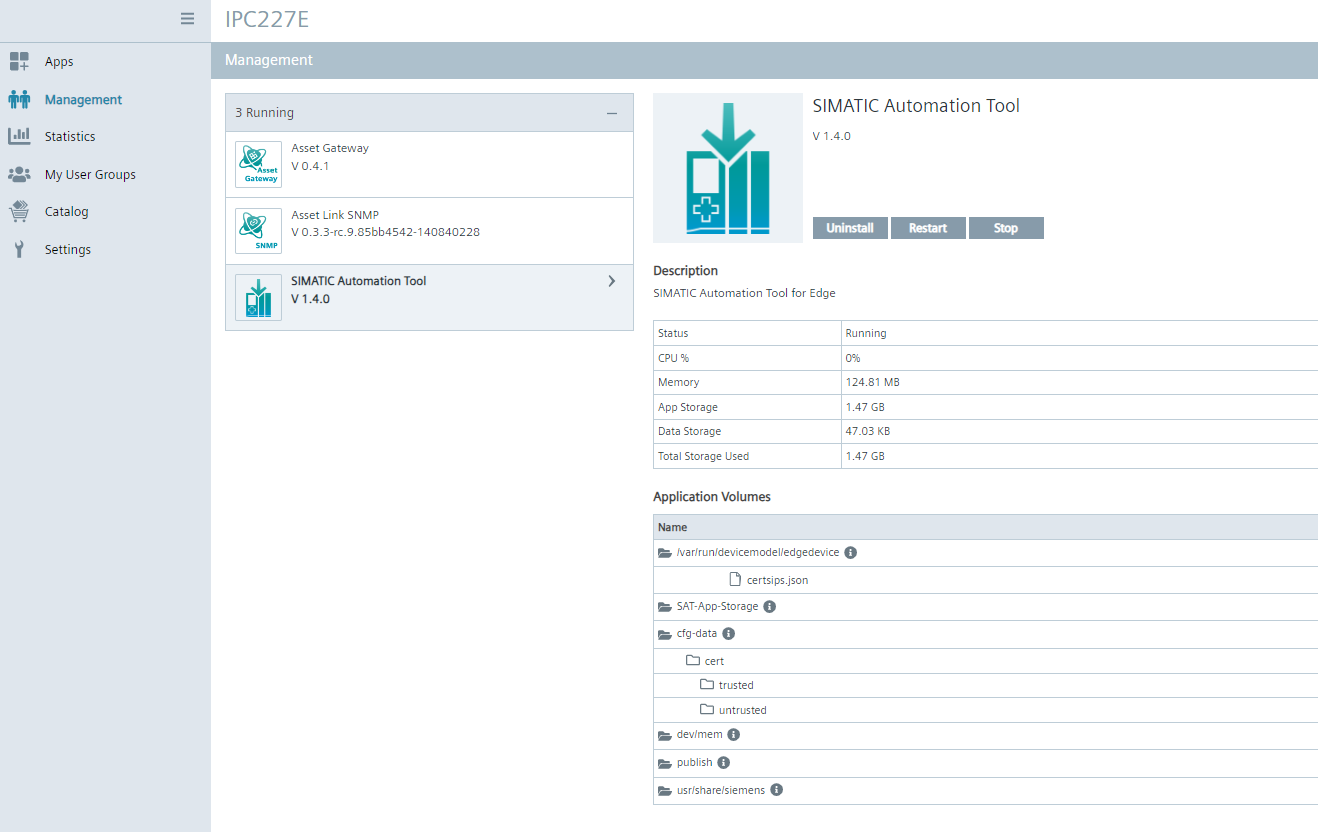This screenshot has width=1318, height=832.
Task: Click the Asset Gateway app icon
Action: pos(258,164)
